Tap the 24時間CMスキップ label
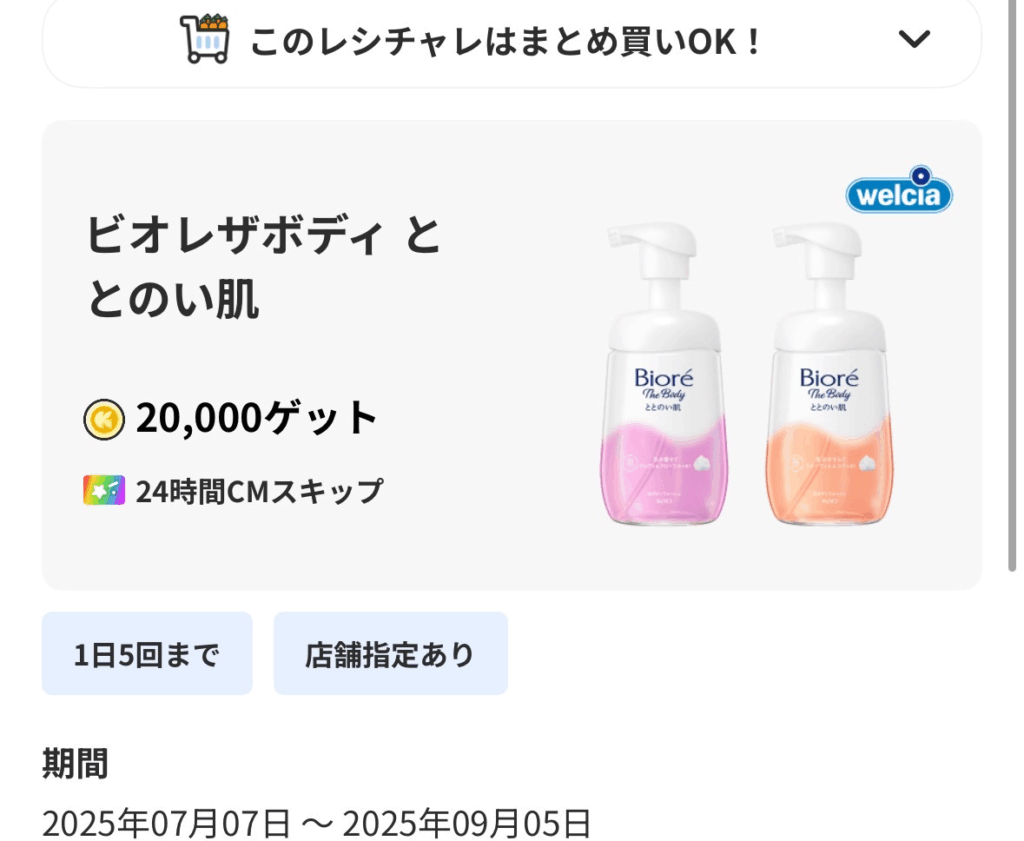This screenshot has height=841, width=1024. coord(259,491)
